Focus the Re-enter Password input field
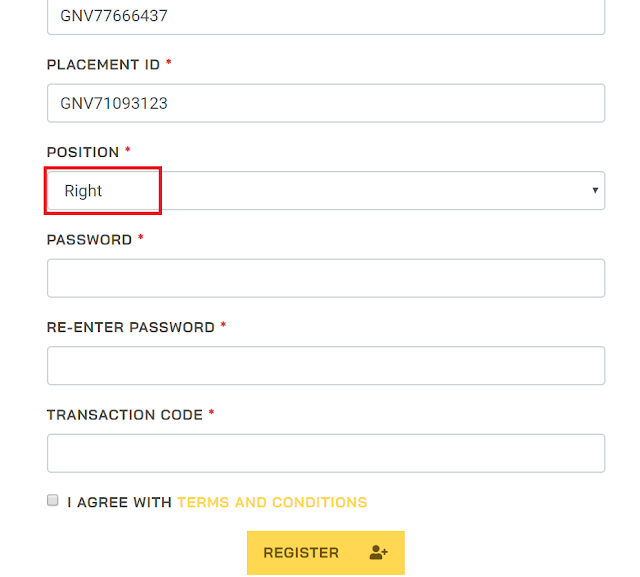The width and height of the screenshot is (640, 577). [326, 366]
